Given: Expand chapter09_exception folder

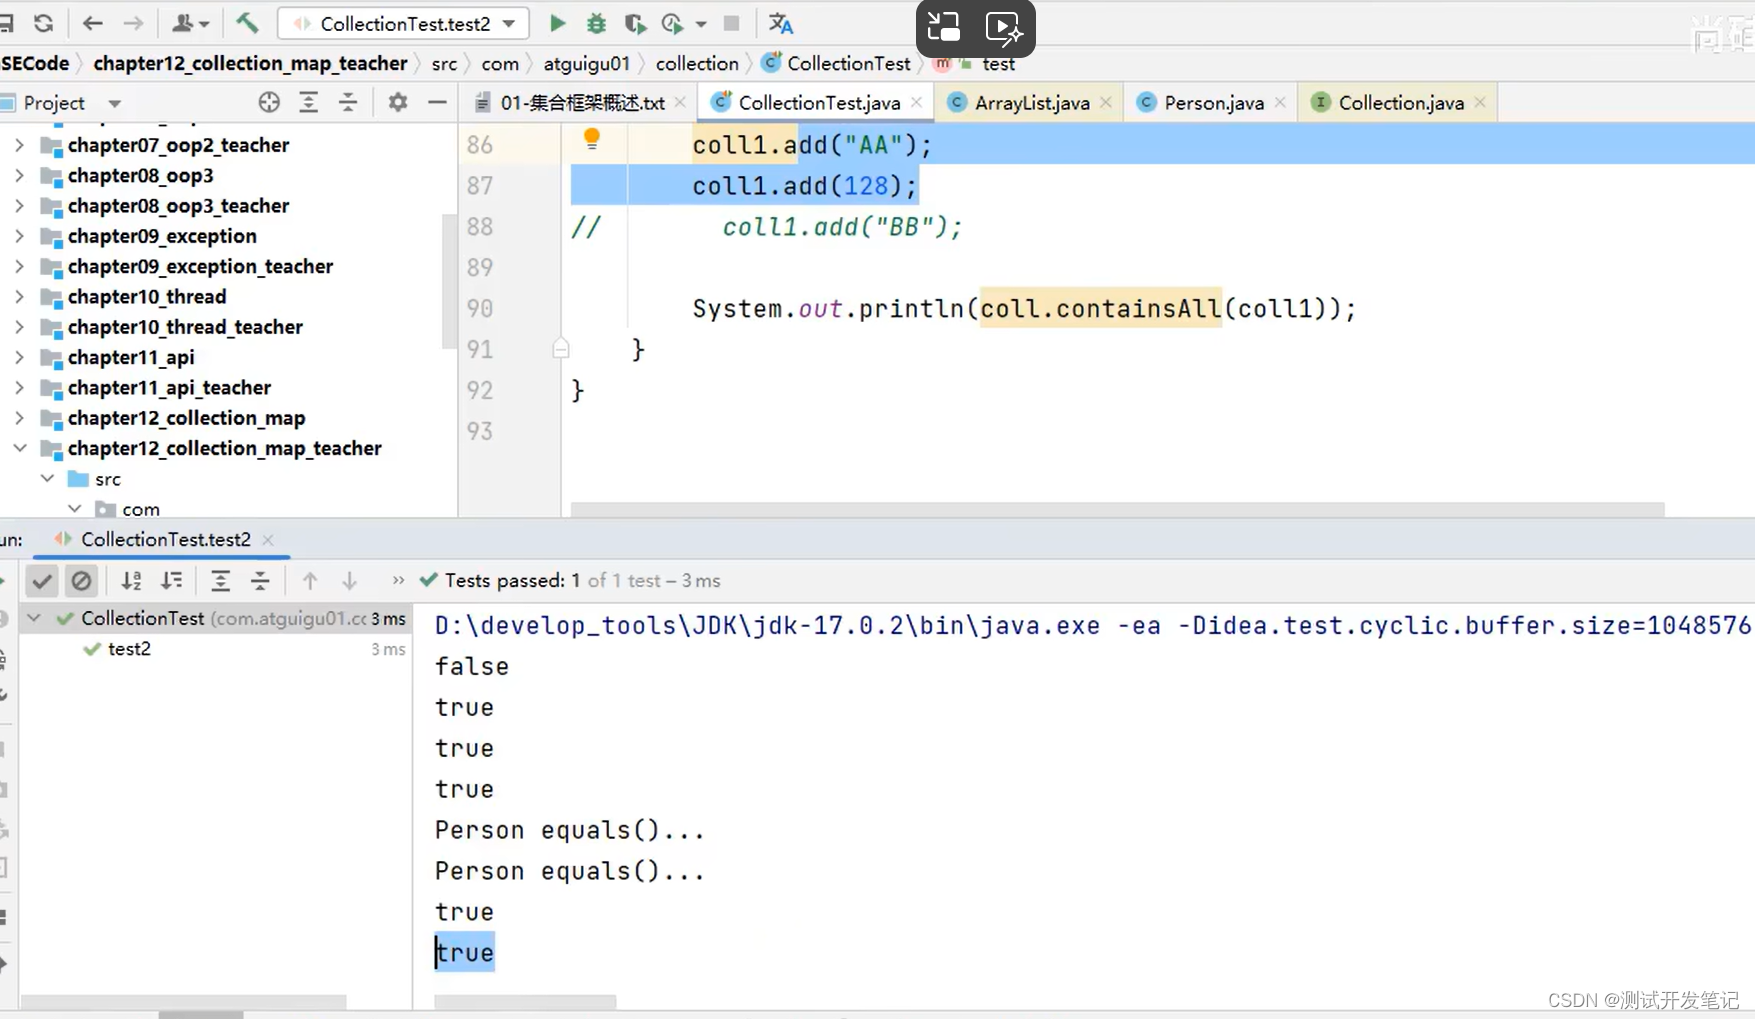Looking at the screenshot, I should point(19,236).
